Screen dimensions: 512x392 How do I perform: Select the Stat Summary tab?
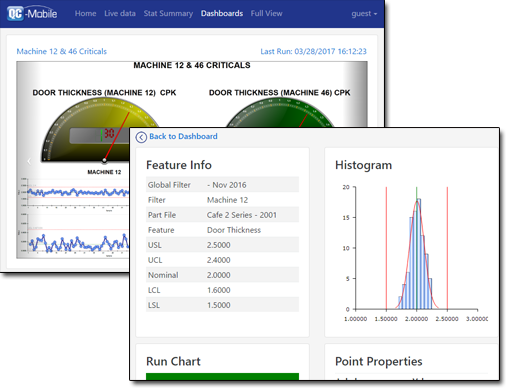tap(168, 14)
